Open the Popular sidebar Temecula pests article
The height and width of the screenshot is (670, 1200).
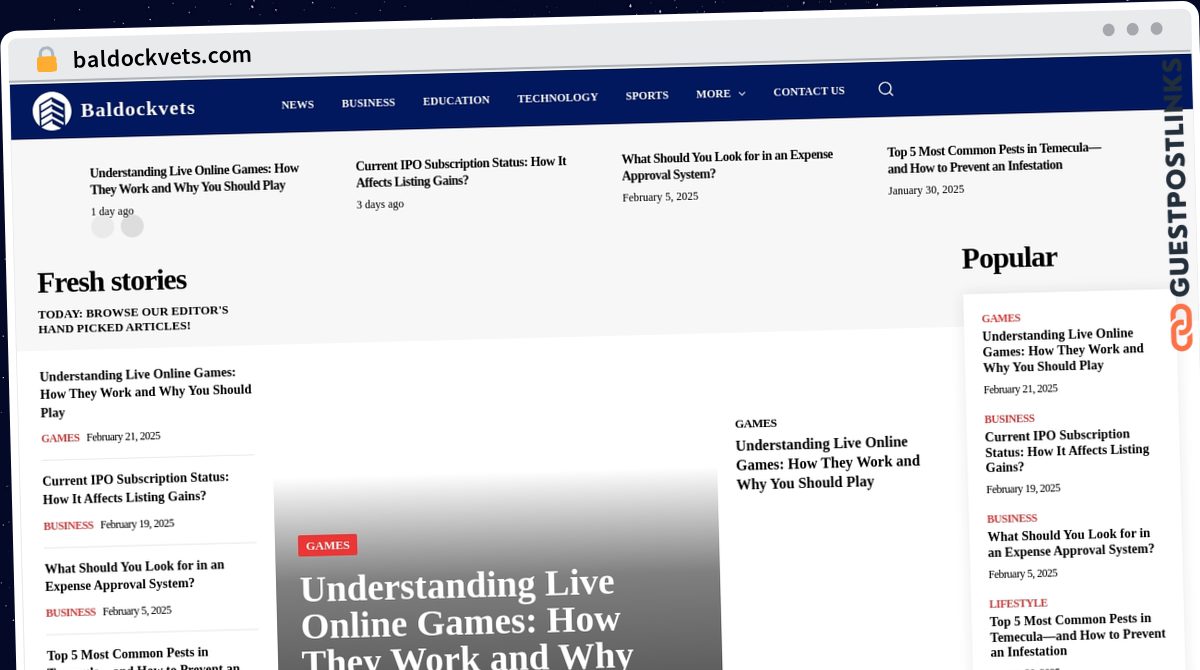click(x=1078, y=635)
